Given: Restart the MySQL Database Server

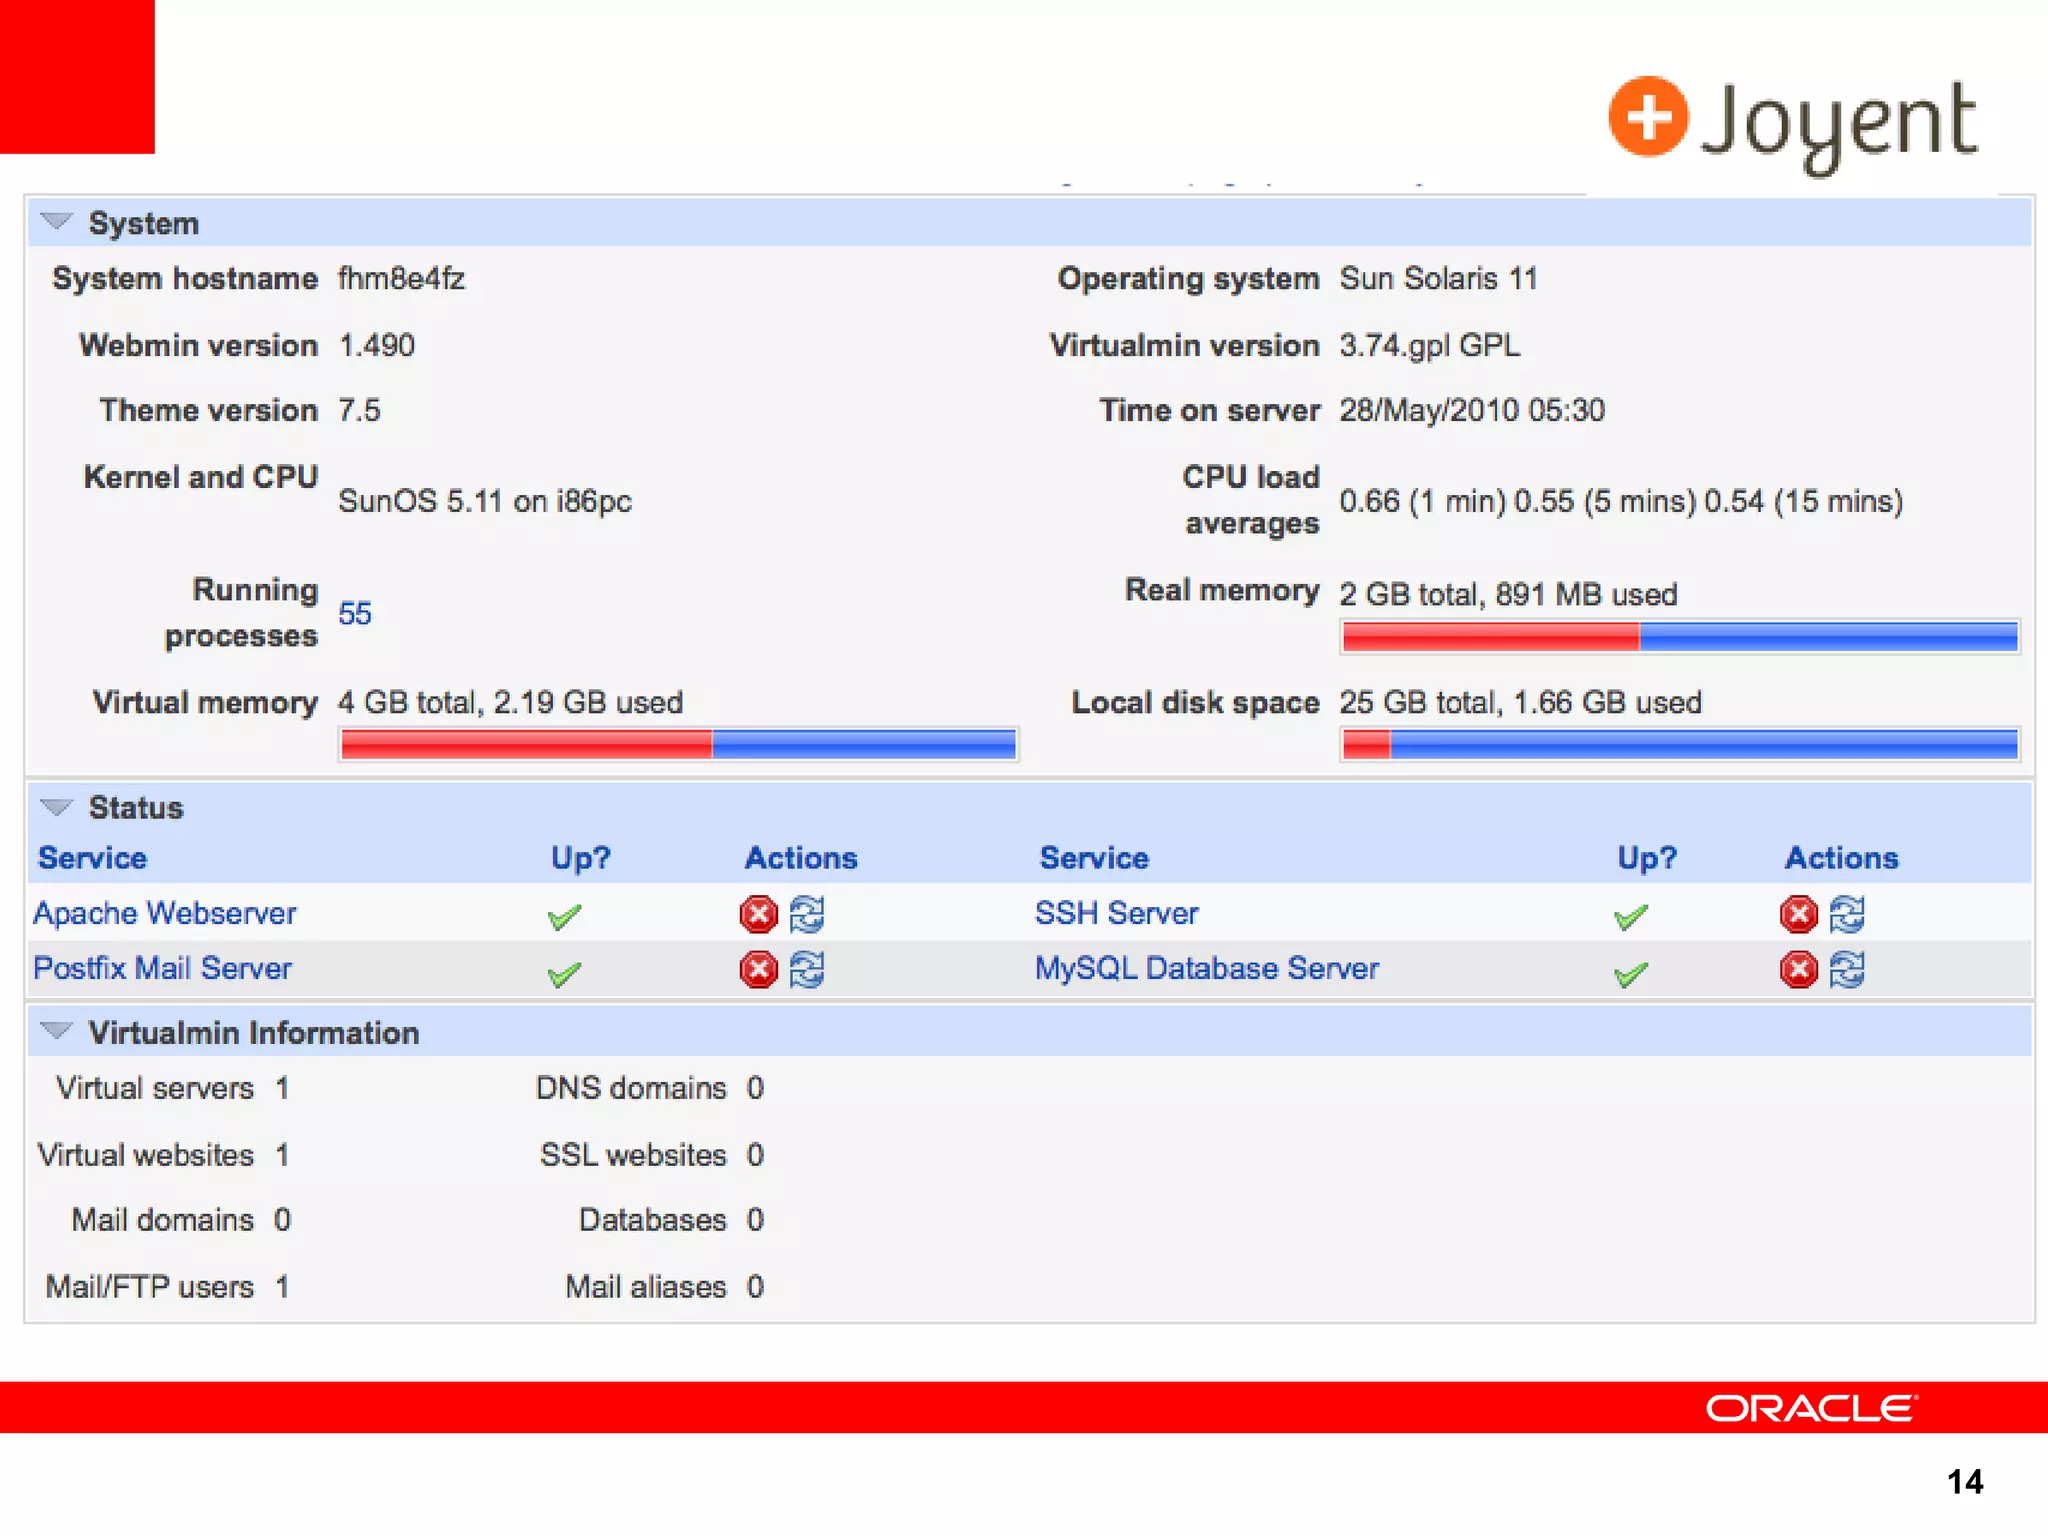Looking at the screenshot, I should [x=1847, y=969].
